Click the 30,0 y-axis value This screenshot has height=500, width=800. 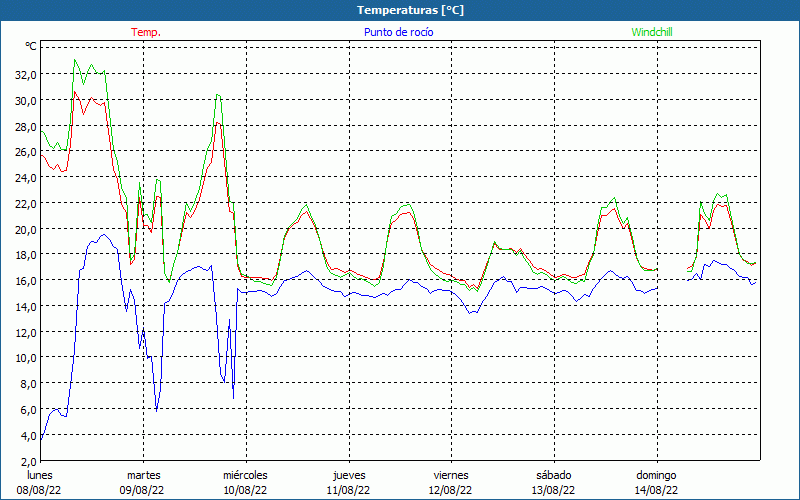pyautogui.click(x=26, y=101)
